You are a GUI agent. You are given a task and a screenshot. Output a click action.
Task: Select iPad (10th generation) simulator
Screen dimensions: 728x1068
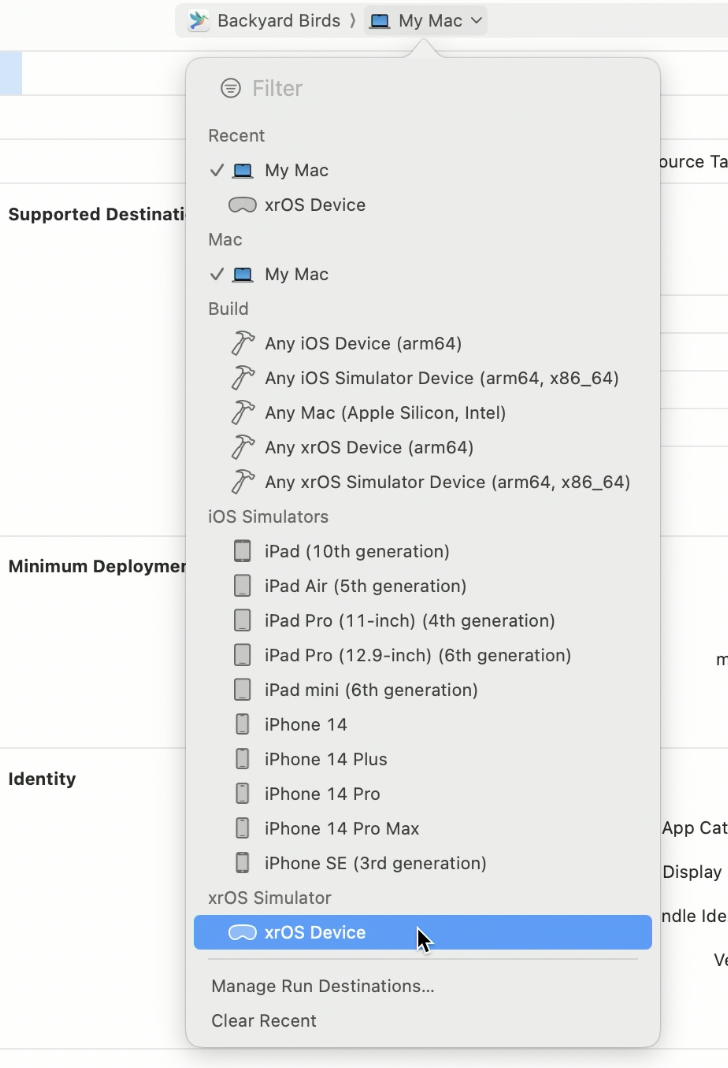point(422,551)
